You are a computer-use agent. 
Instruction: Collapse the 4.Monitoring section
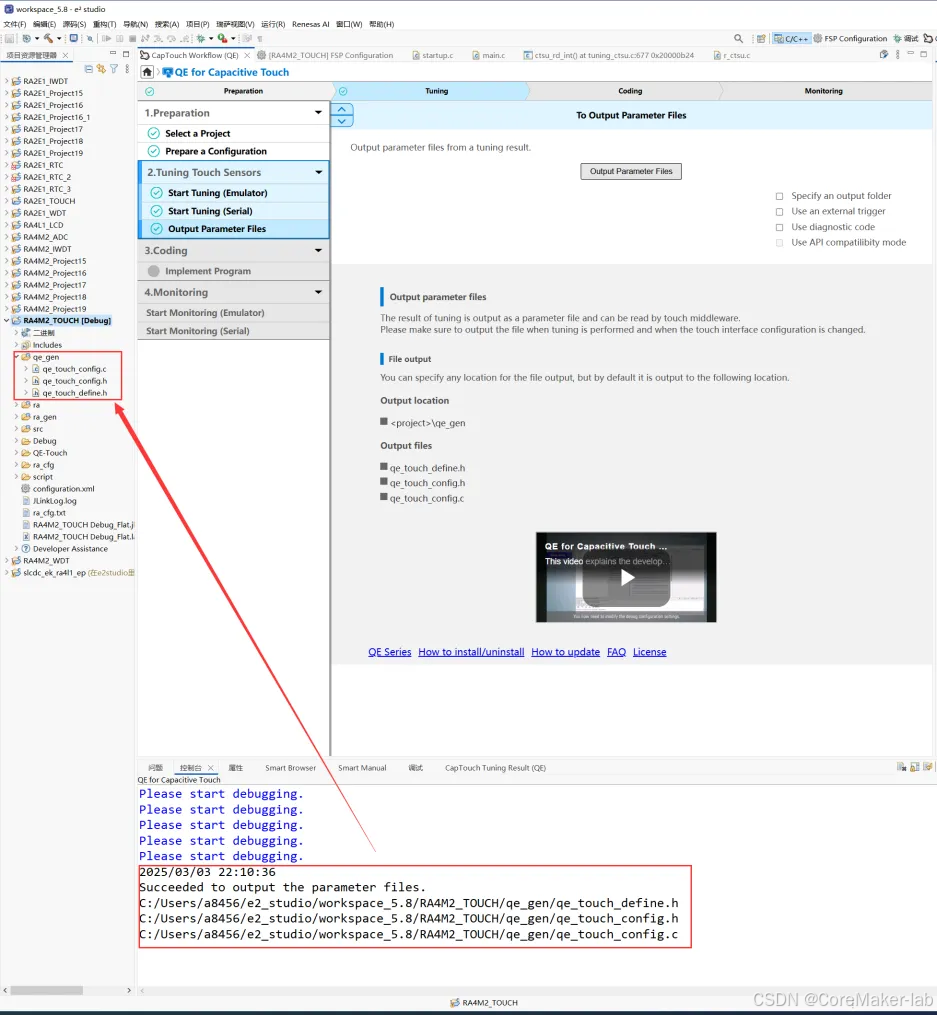pos(318,292)
